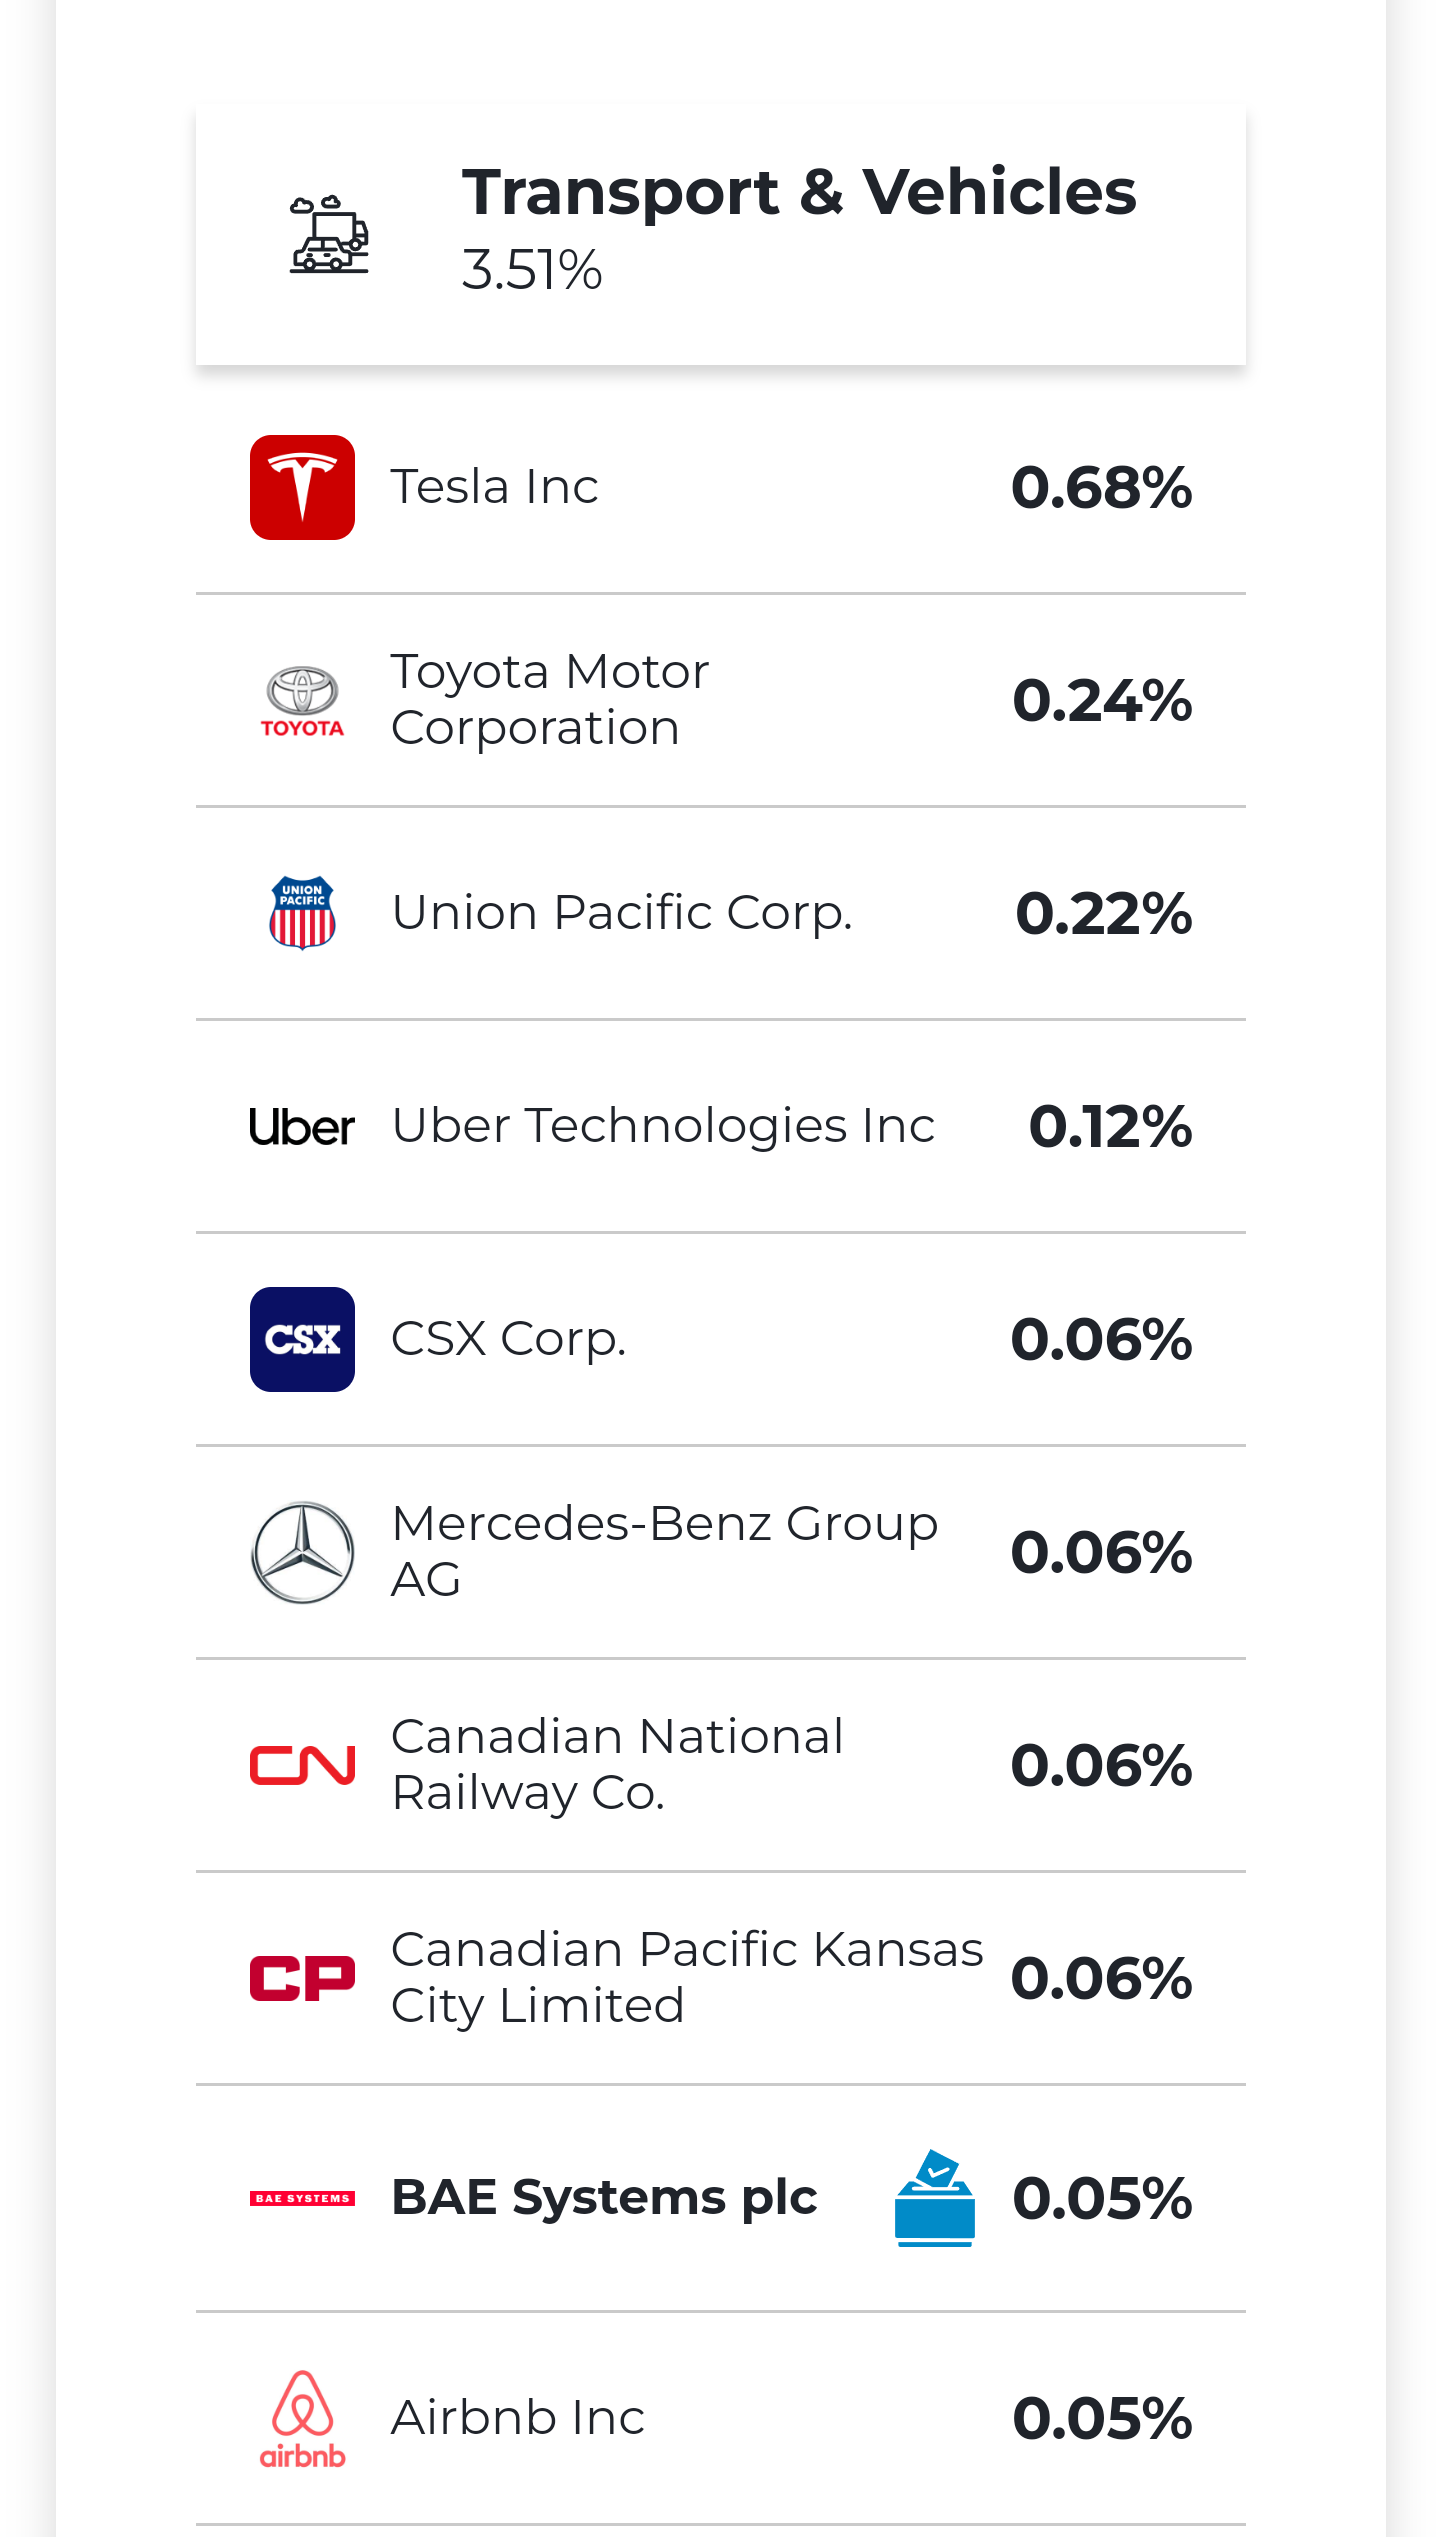Screen dimensions: 1440x2537
Task: Select the Tesla Inc company name
Action: click(494, 487)
